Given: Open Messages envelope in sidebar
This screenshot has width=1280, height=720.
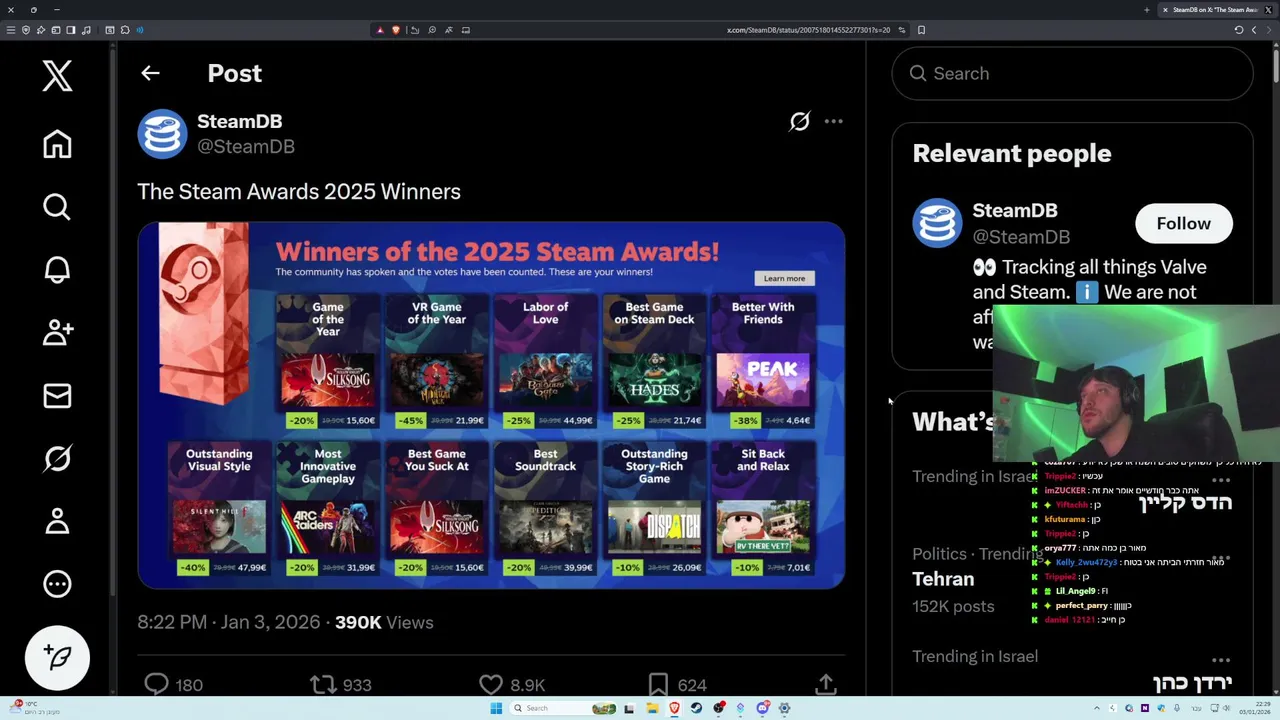Looking at the screenshot, I should tap(57, 396).
